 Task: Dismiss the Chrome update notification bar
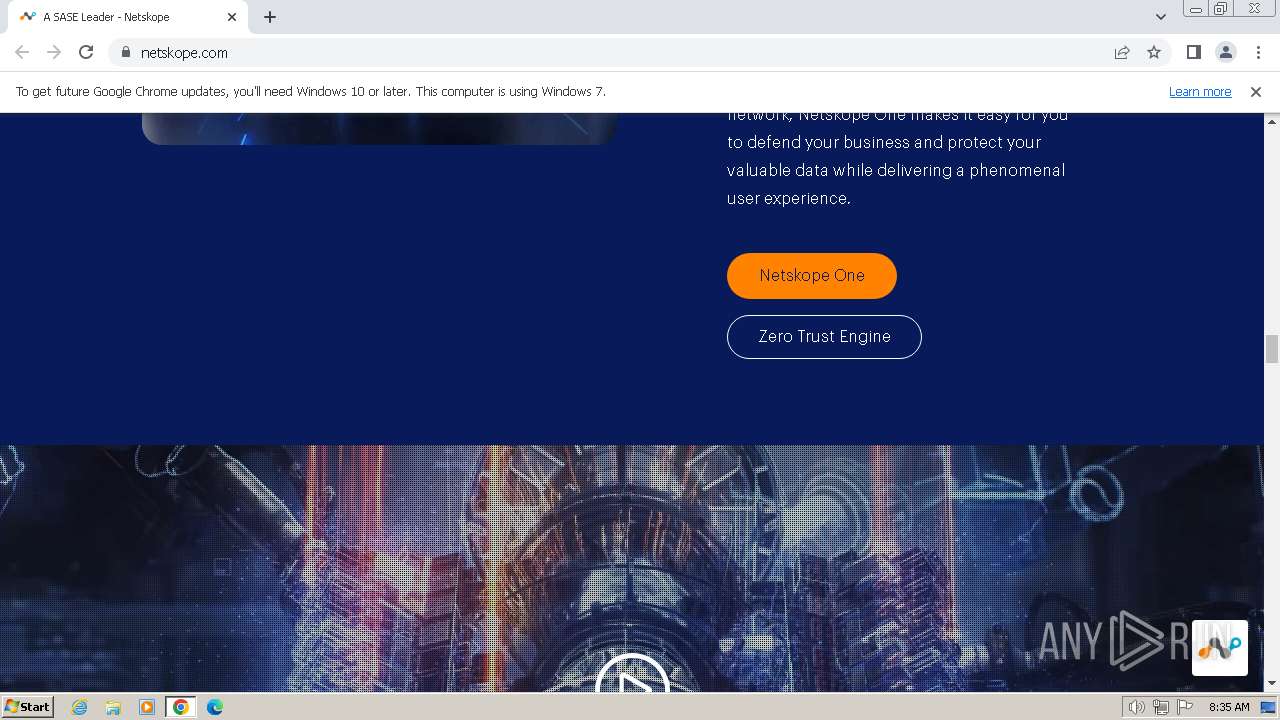(1256, 91)
